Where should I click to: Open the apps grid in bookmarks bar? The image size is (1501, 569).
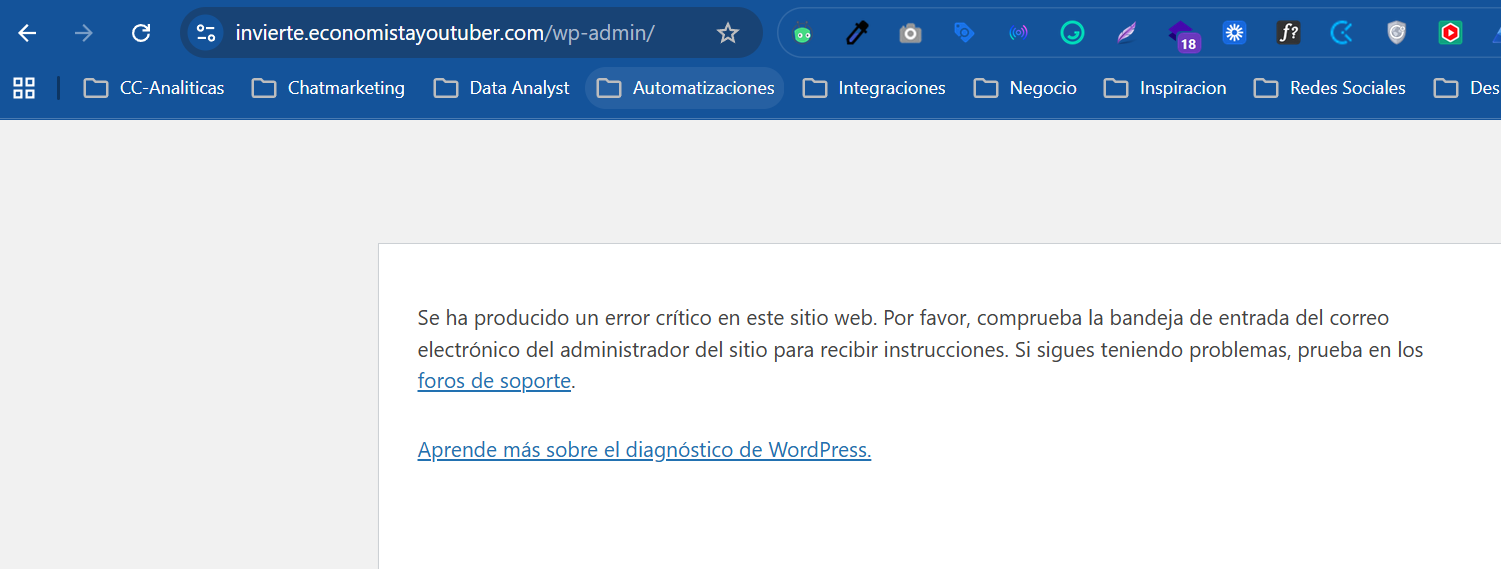pos(24,88)
